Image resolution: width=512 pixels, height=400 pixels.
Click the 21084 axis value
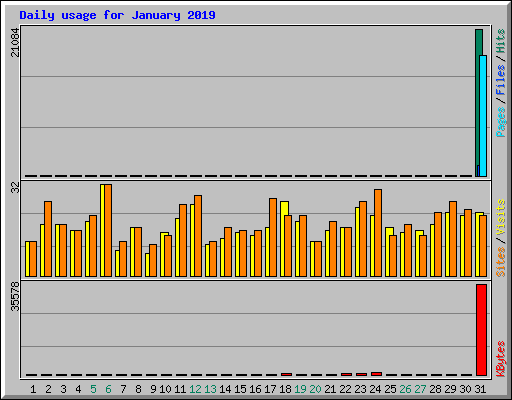pyautogui.click(x=15, y=42)
